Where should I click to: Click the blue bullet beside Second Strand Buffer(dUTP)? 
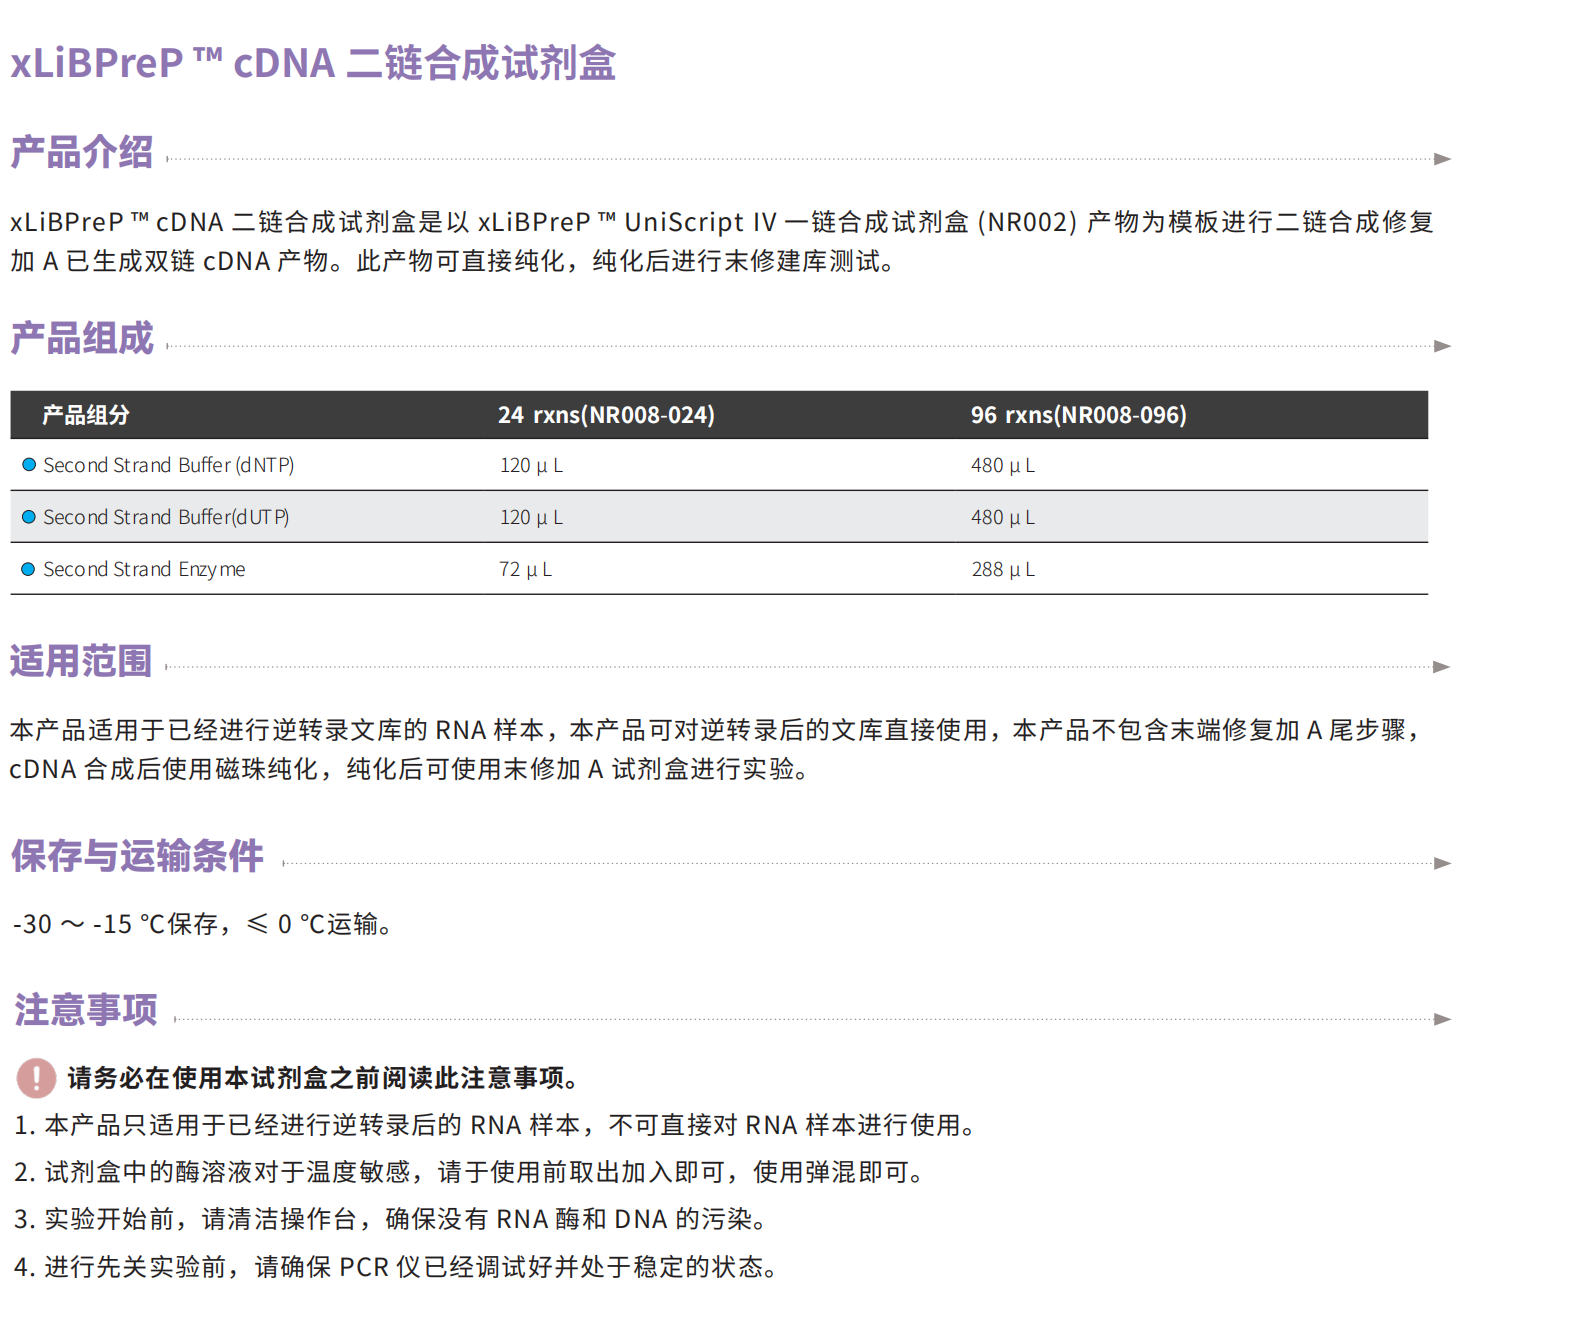pos(29,517)
